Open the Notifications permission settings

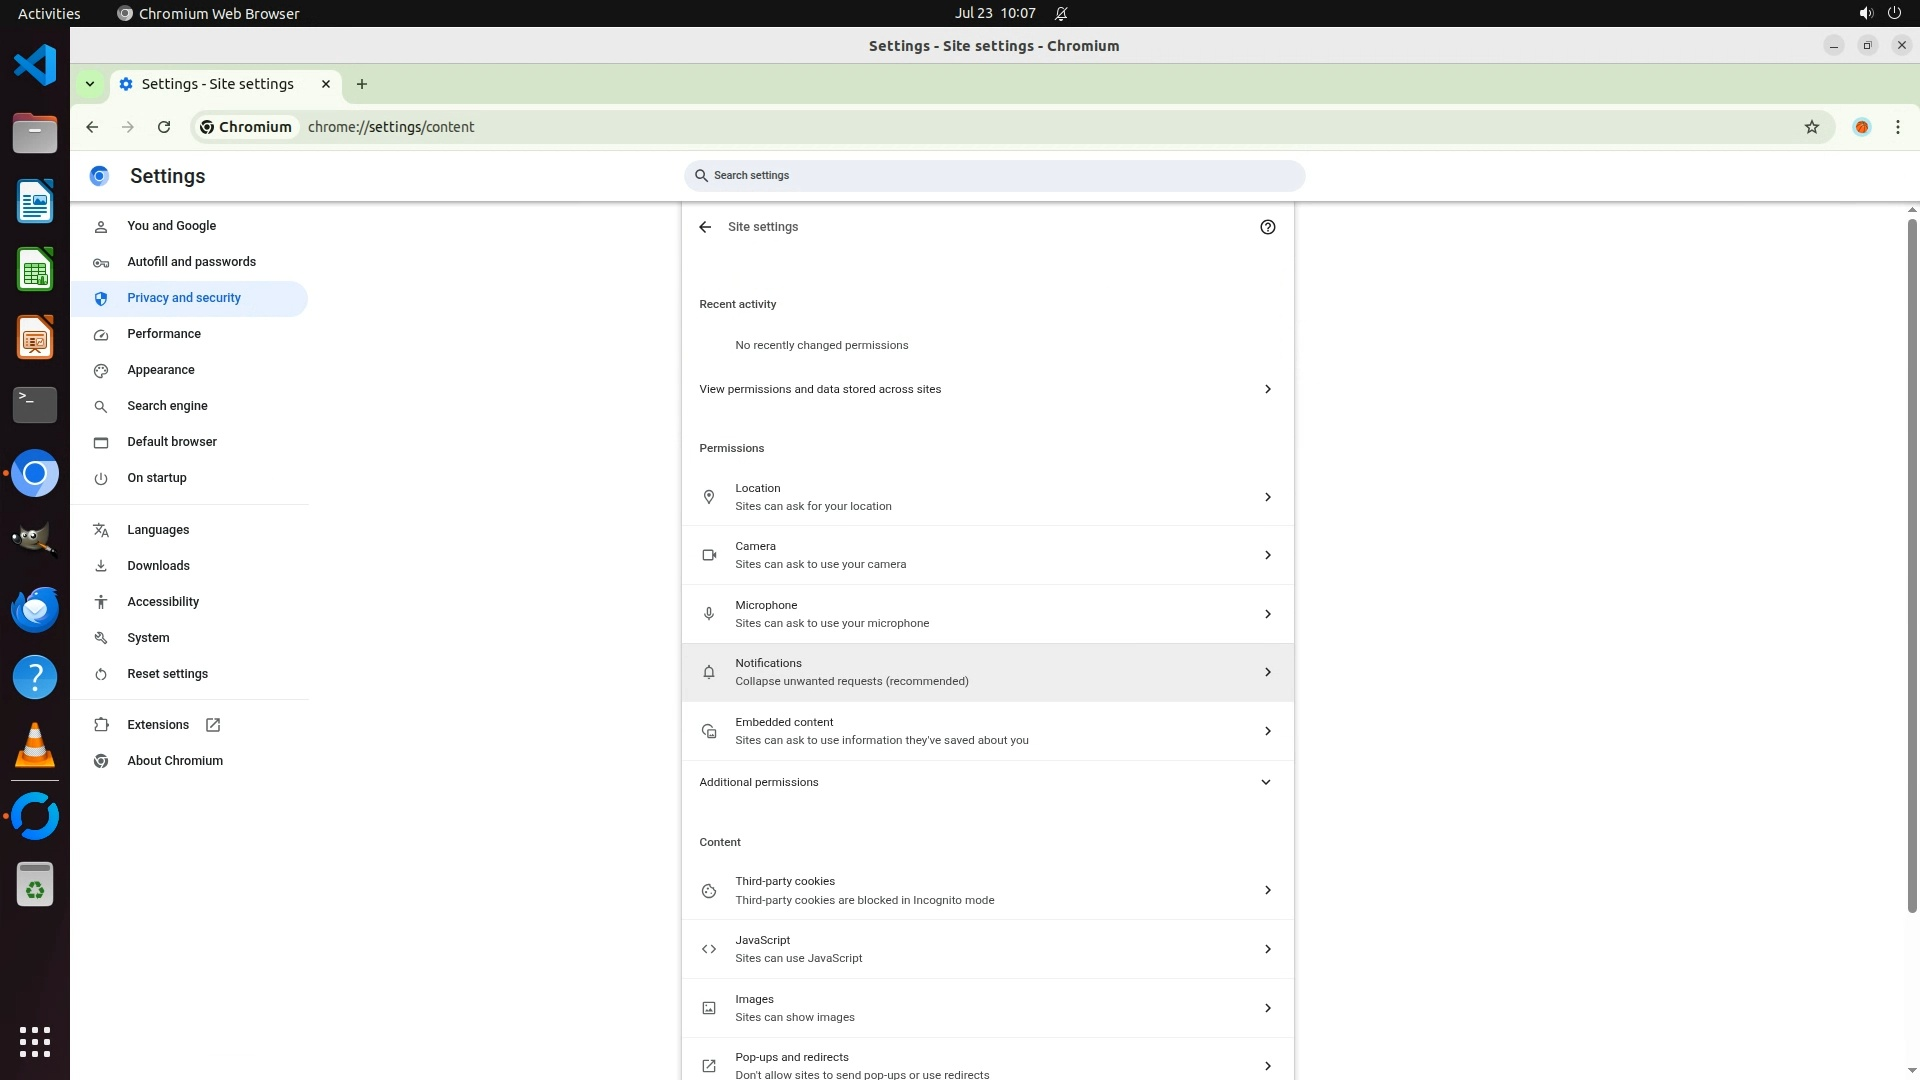[986, 672]
